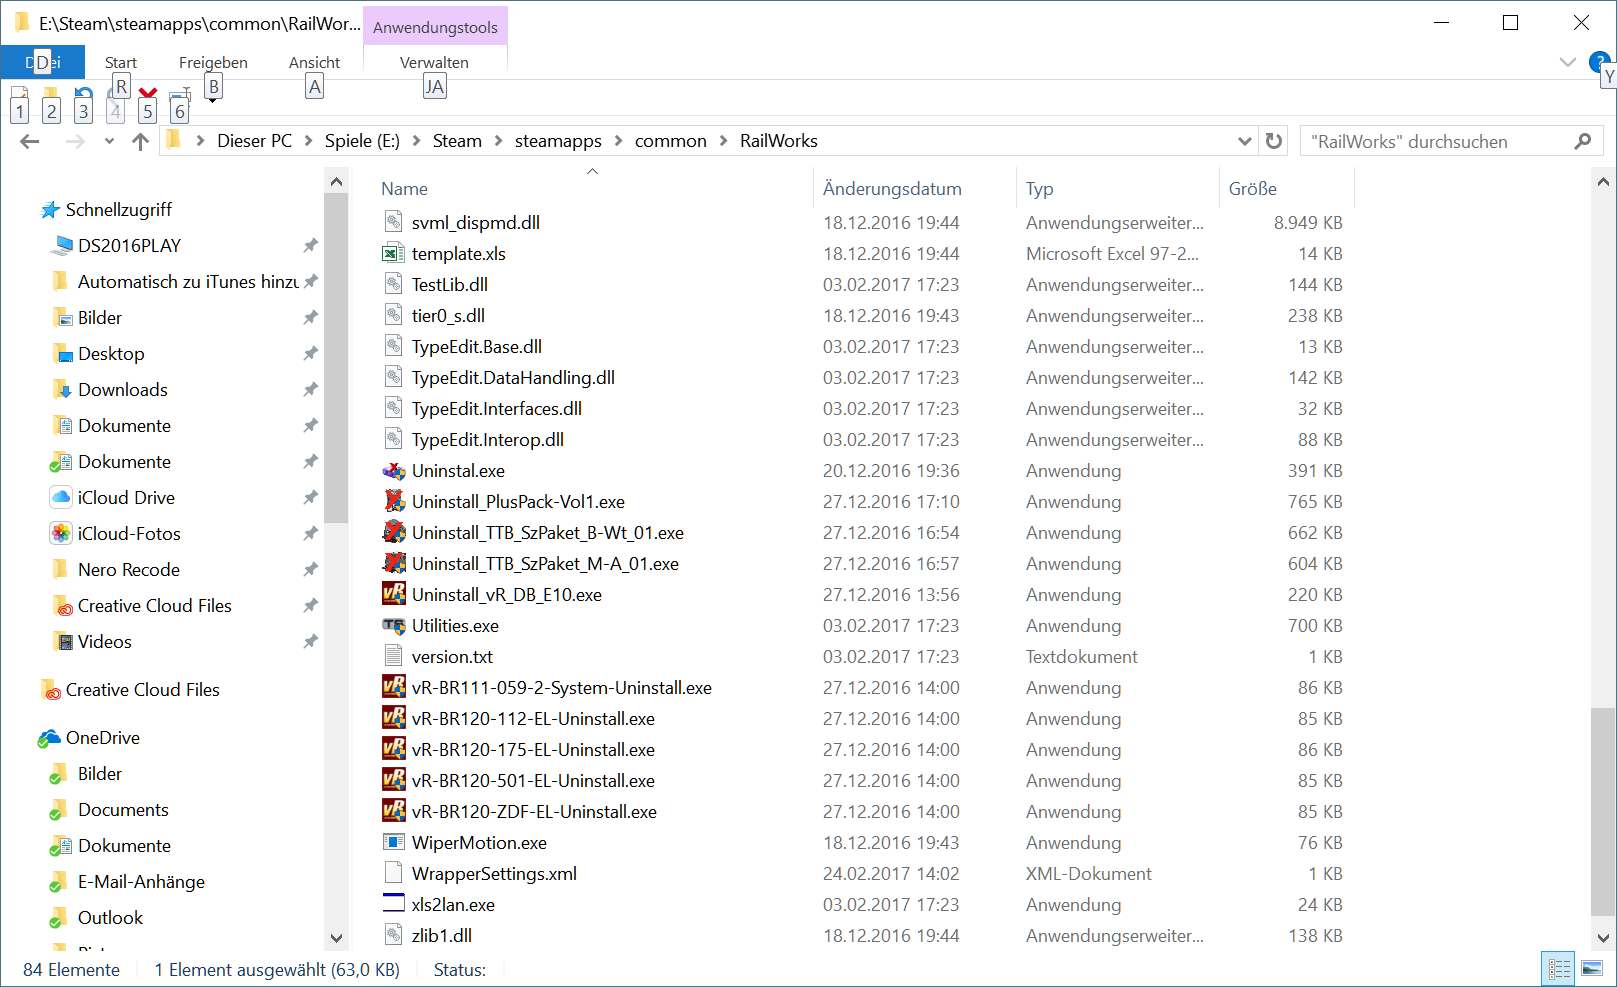Open the Freigeben ribbon tab
The height and width of the screenshot is (987, 1617).
click(x=213, y=62)
